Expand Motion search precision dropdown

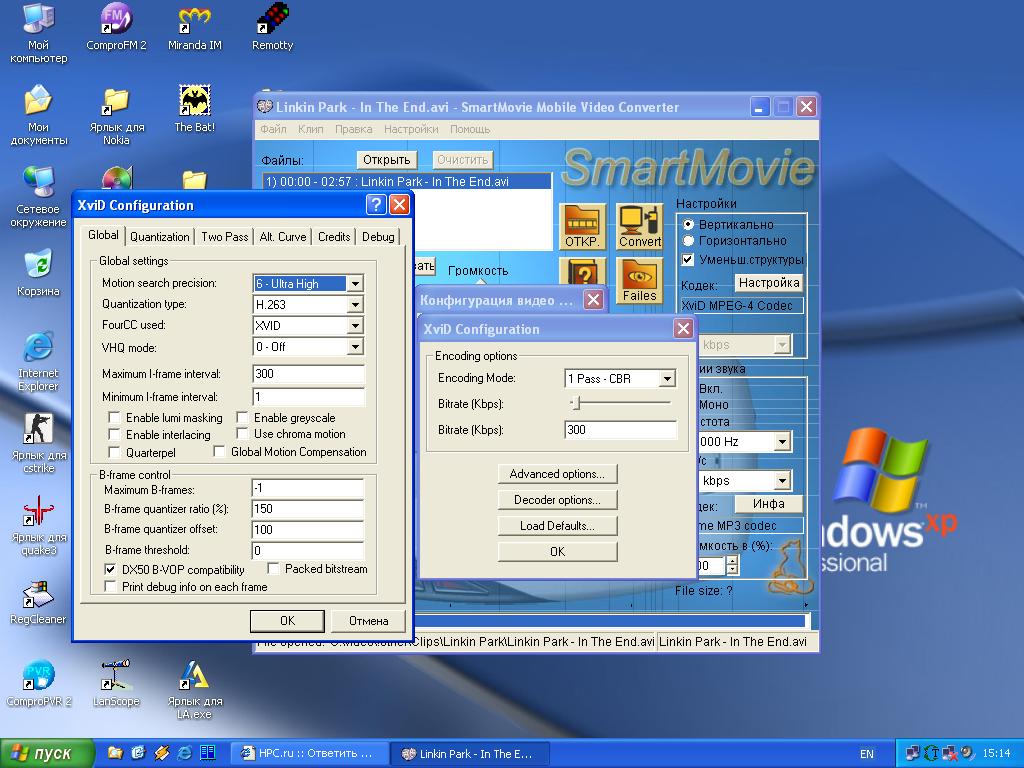coord(355,283)
